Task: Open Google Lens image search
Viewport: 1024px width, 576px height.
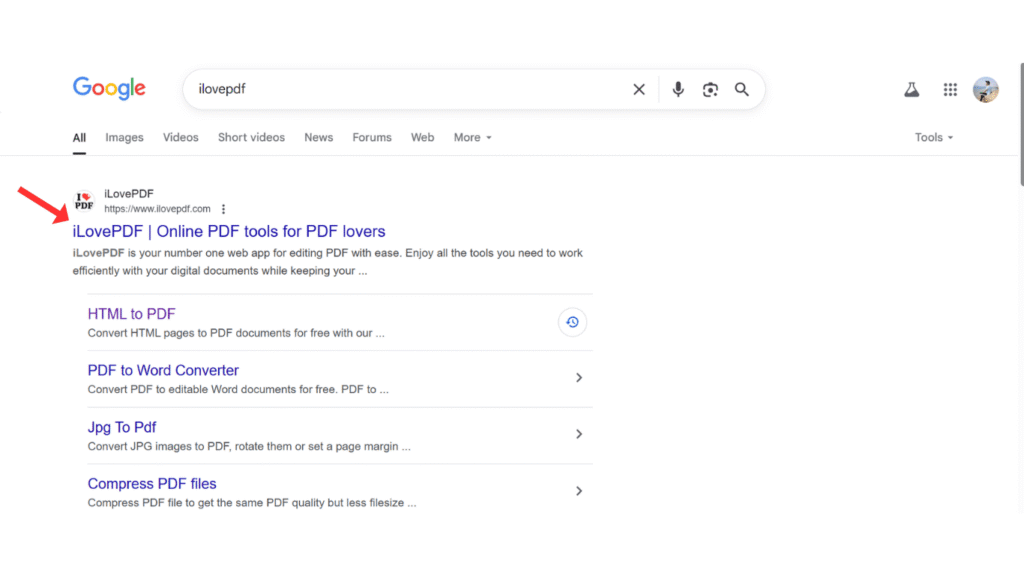Action: (710, 89)
